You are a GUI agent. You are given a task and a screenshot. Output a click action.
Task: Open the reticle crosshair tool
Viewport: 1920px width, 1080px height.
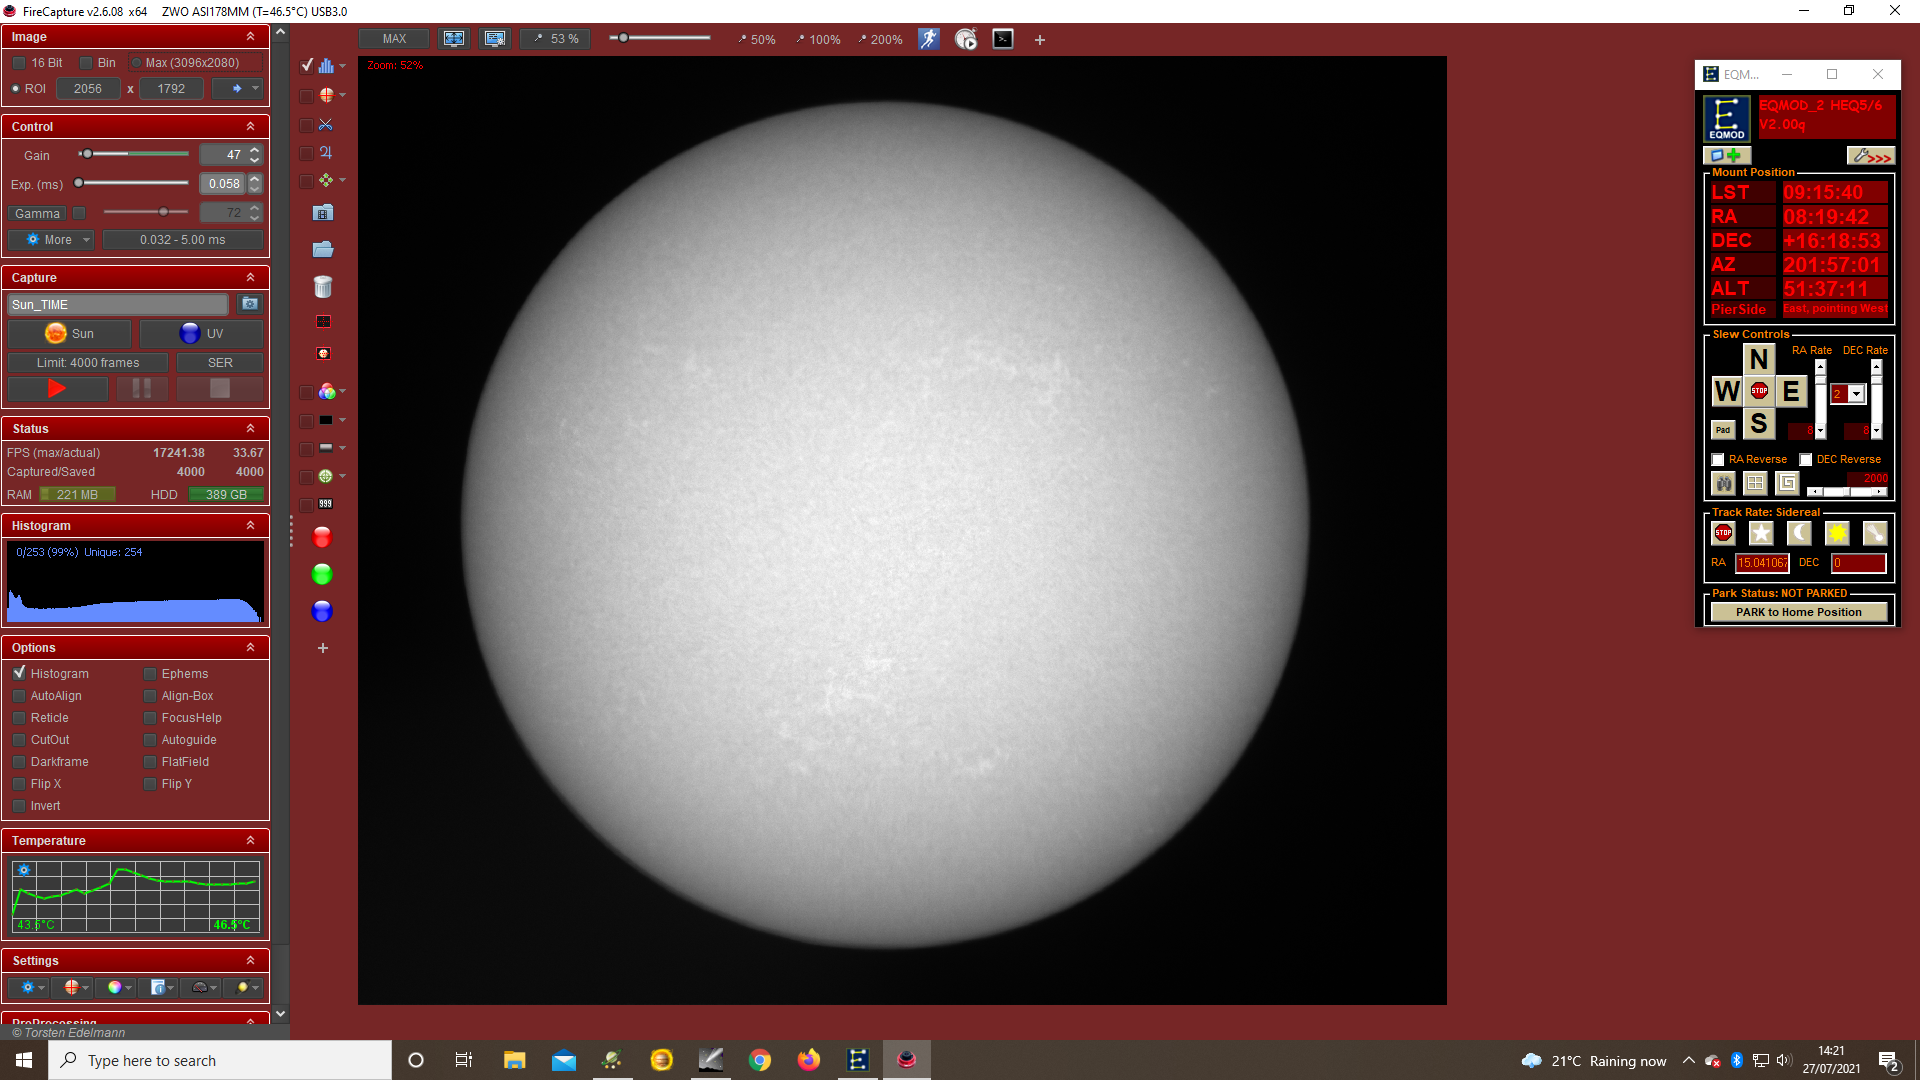pyautogui.click(x=326, y=95)
